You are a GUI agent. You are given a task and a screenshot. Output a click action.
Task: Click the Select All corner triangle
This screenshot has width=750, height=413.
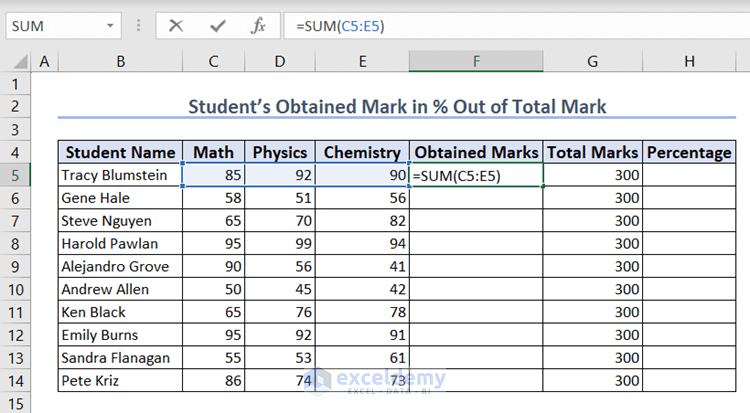19,62
